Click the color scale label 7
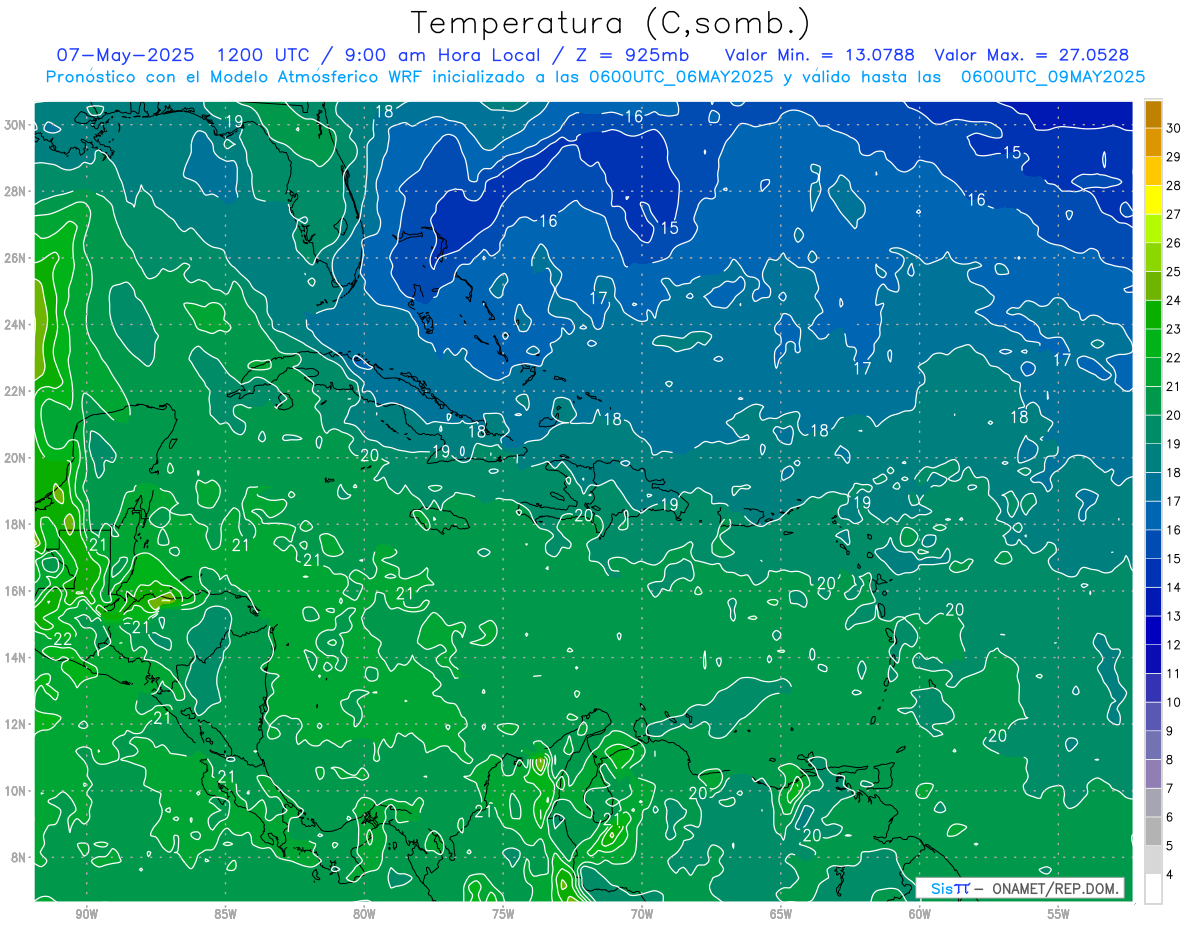1200x927 pixels. click(x=1171, y=789)
